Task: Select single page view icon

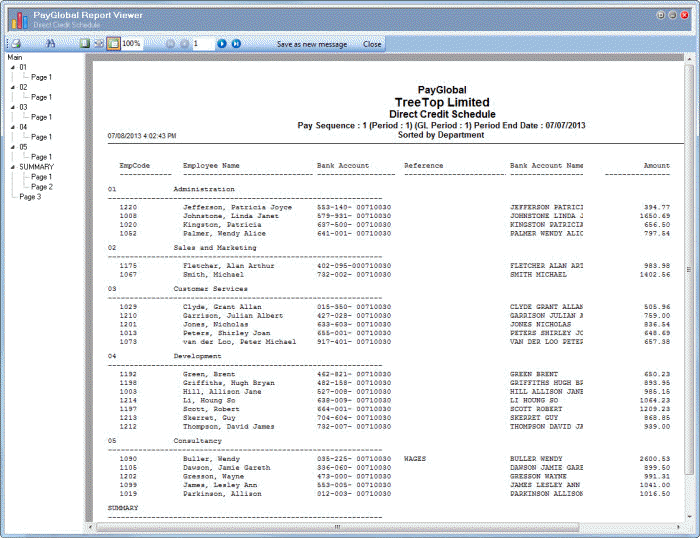Action: (85, 44)
